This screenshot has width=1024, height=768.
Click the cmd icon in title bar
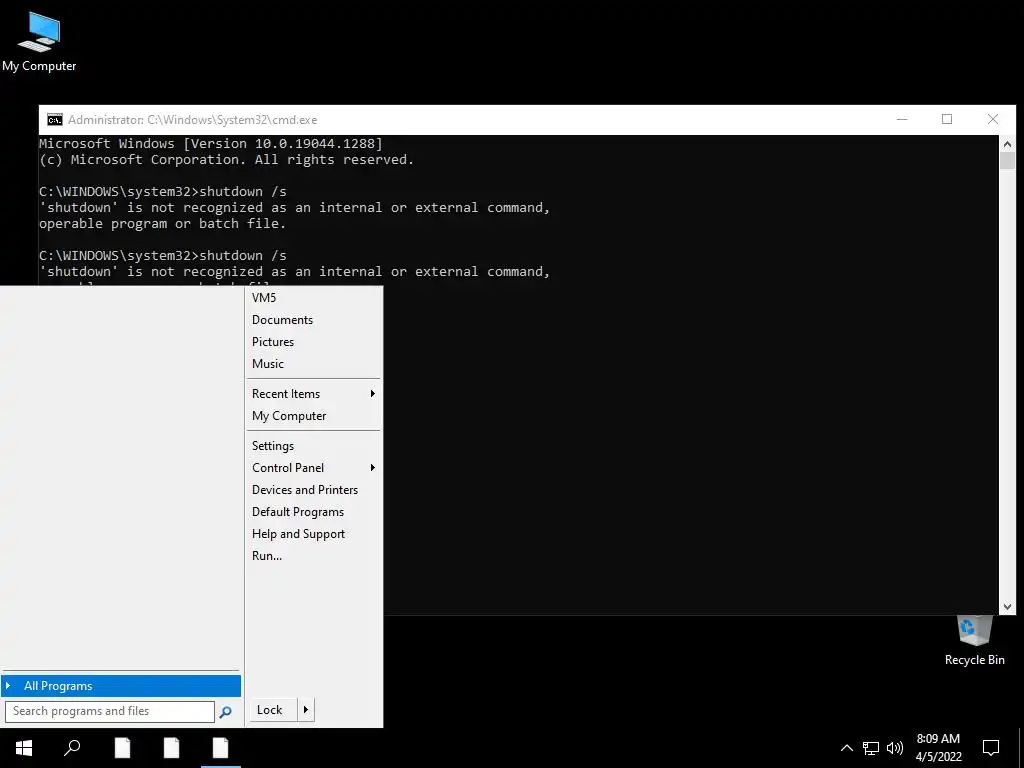click(x=55, y=120)
